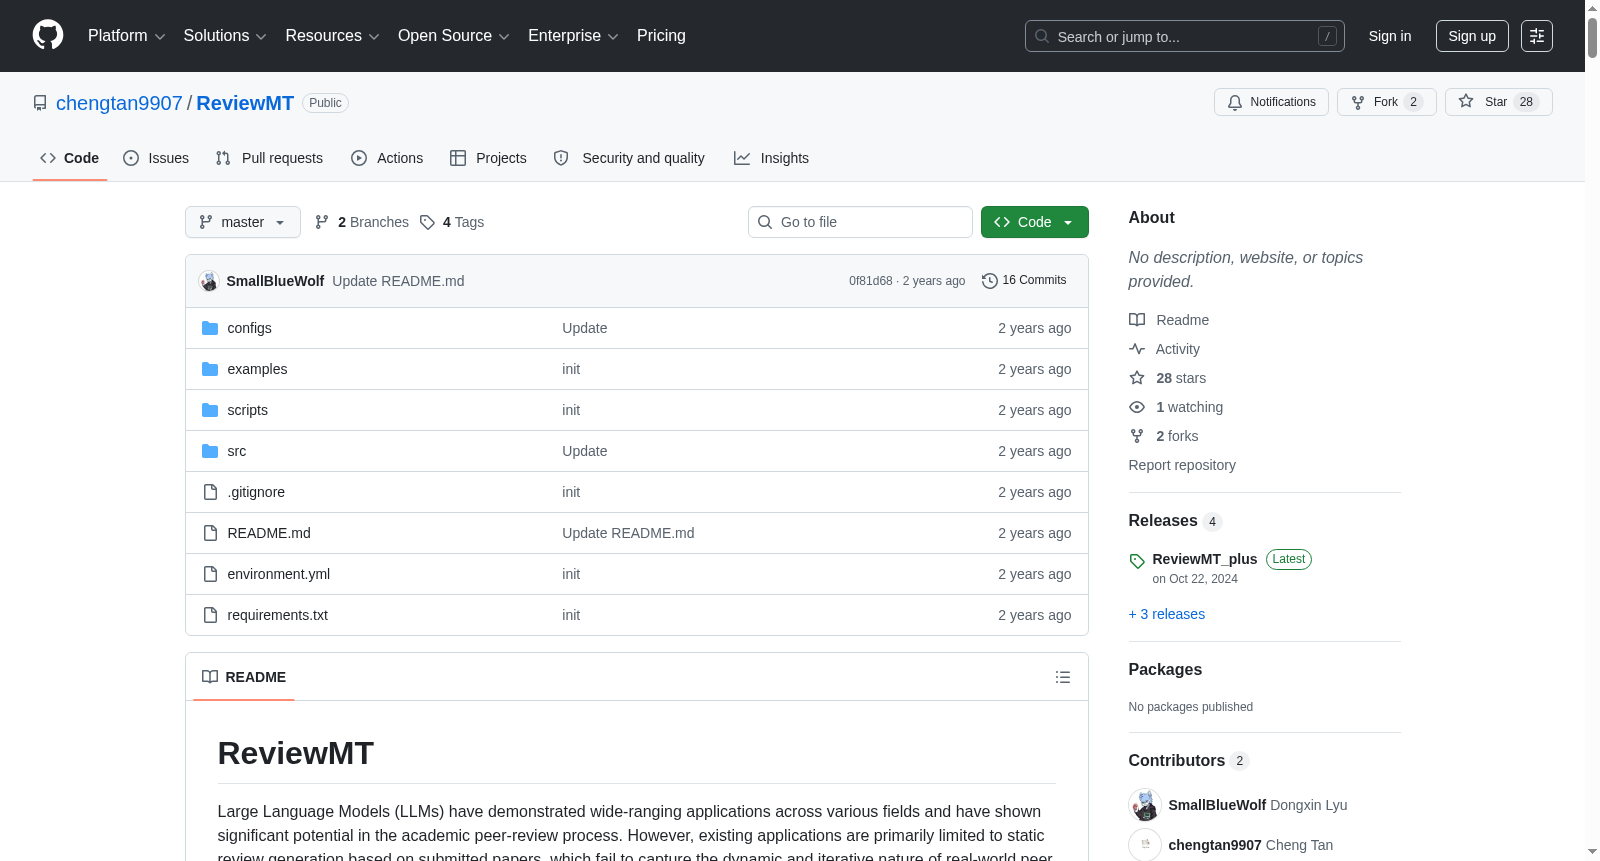This screenshot has height=861, width=1600.
Task: Open 'Update README.md' commit message in header
Action: [398, 281]
